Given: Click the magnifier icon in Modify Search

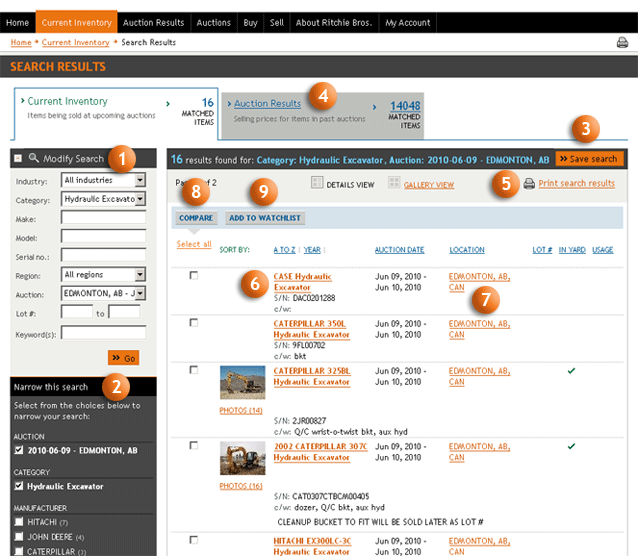Looking at the screenshot, I should point(34,158).
